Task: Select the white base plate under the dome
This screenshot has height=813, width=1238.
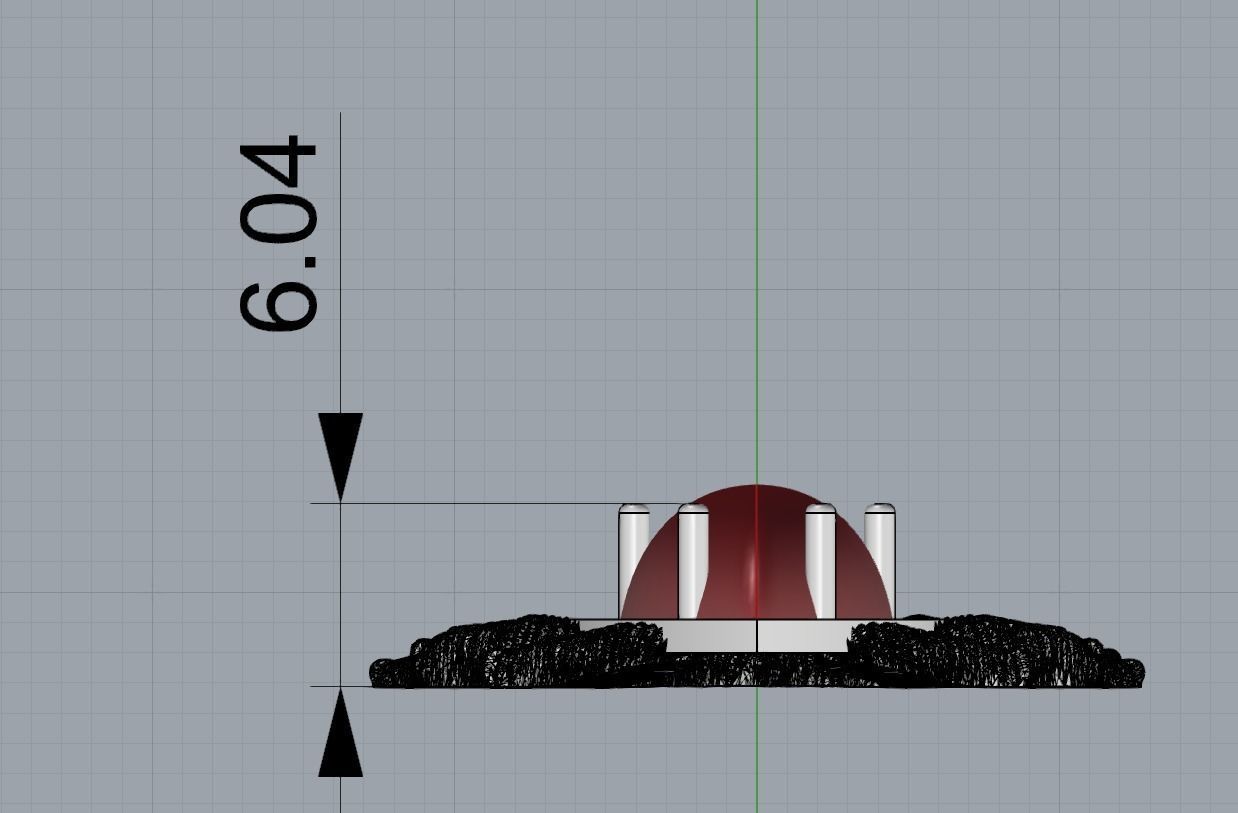Action: [757, 636]
